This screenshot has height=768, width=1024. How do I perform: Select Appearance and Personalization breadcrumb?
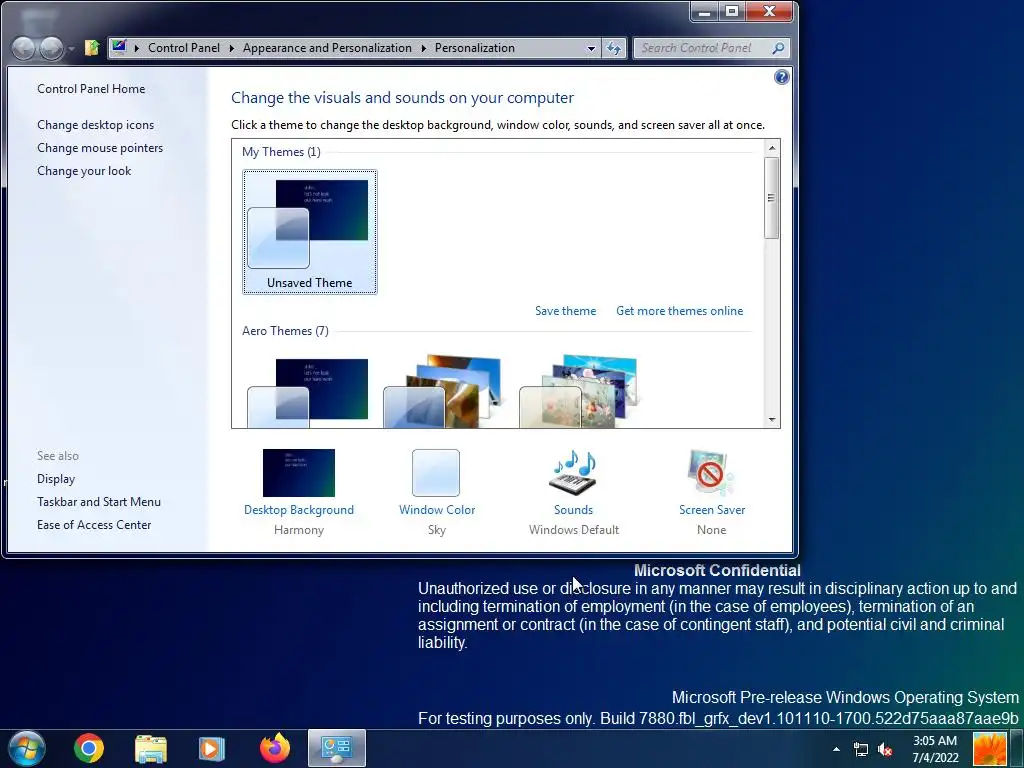click(327, 48)
